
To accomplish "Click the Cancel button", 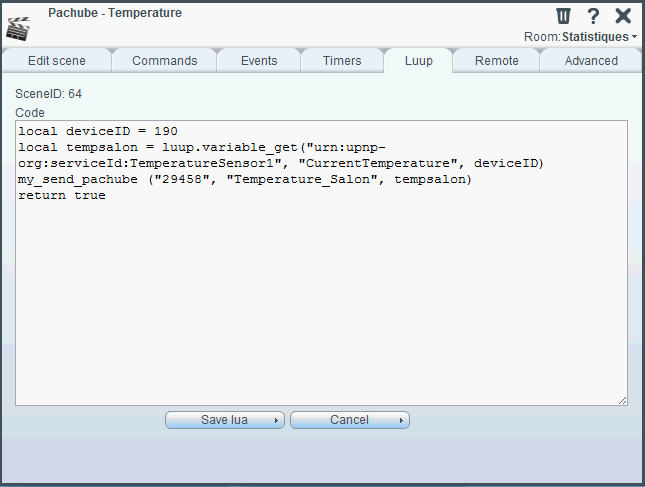I will 350,420.
